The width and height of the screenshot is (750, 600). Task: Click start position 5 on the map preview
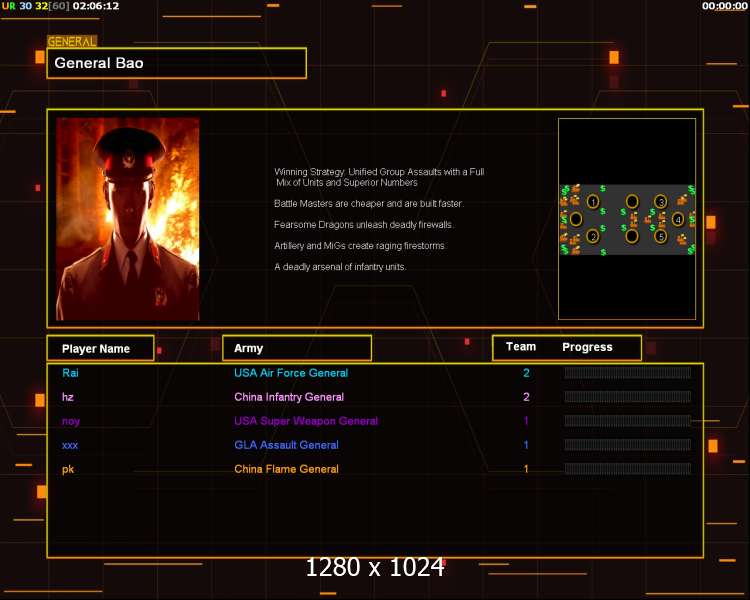[661, 236]
